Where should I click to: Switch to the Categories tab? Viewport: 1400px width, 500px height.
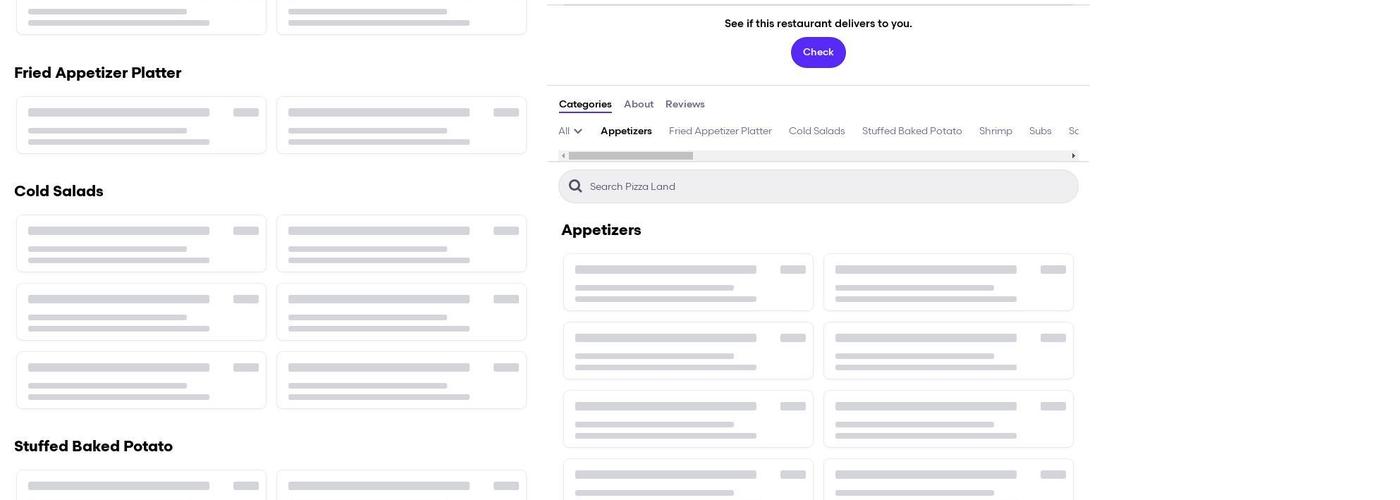585,104
